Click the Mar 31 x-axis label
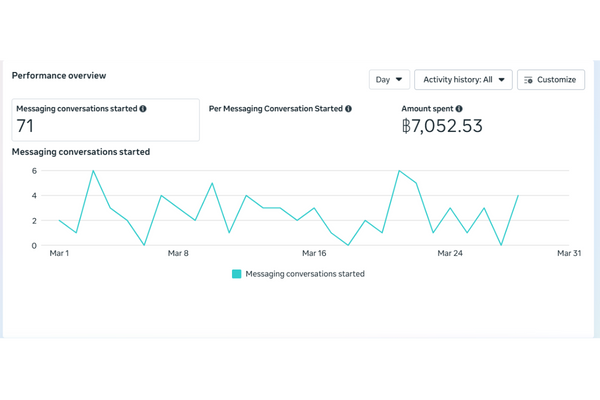Image resolution: width=600 pixels, height=400 pixels. click(569, 254)
